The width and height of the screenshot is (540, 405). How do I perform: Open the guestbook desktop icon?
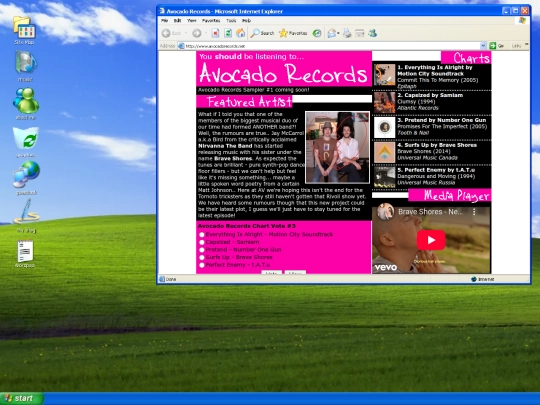tap(26, 175)
